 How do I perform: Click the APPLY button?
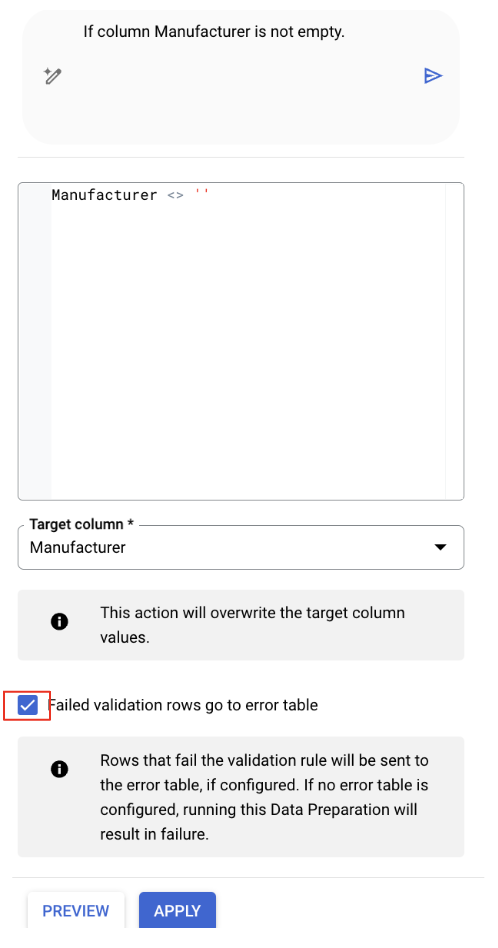click(x=177, y=911)
